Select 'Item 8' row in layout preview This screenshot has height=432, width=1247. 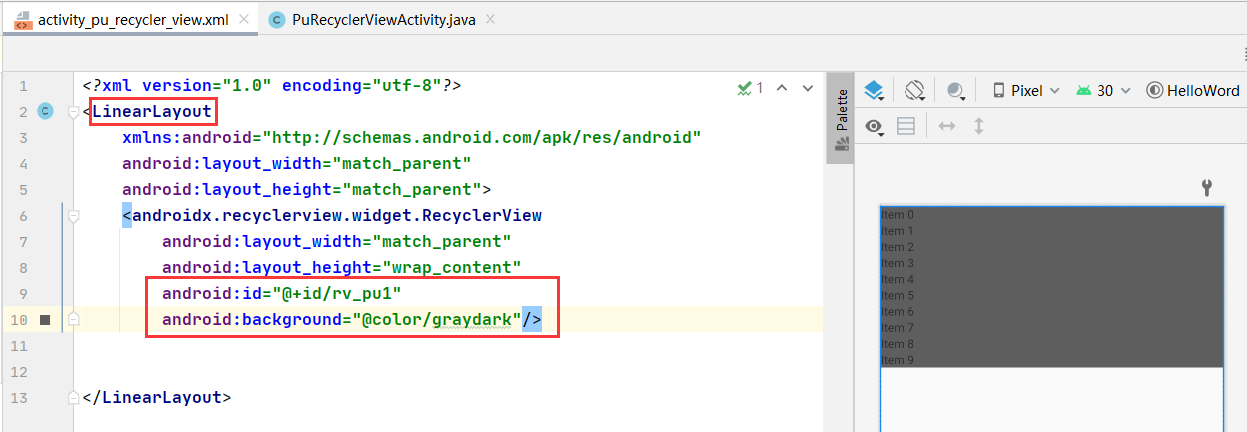point(1051,344)
